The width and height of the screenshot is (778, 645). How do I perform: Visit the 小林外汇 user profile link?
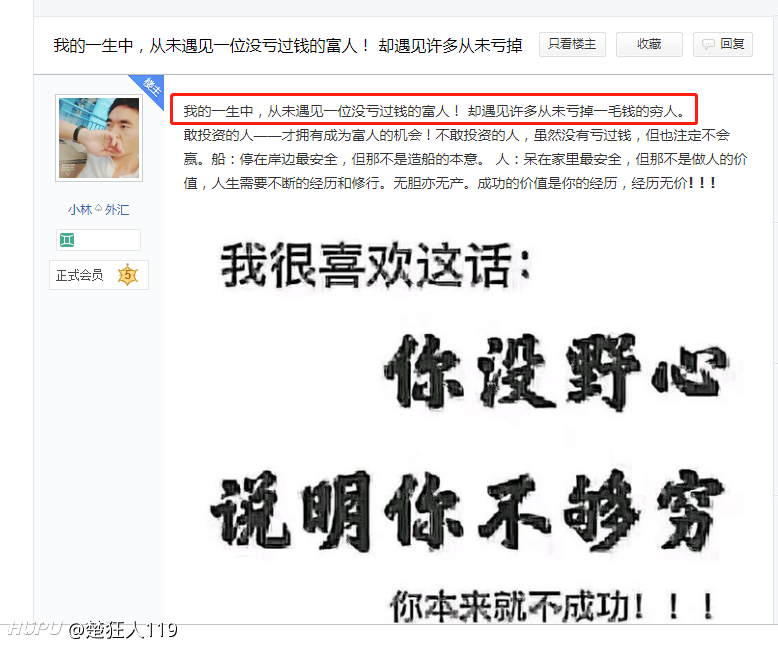(99, 210)
